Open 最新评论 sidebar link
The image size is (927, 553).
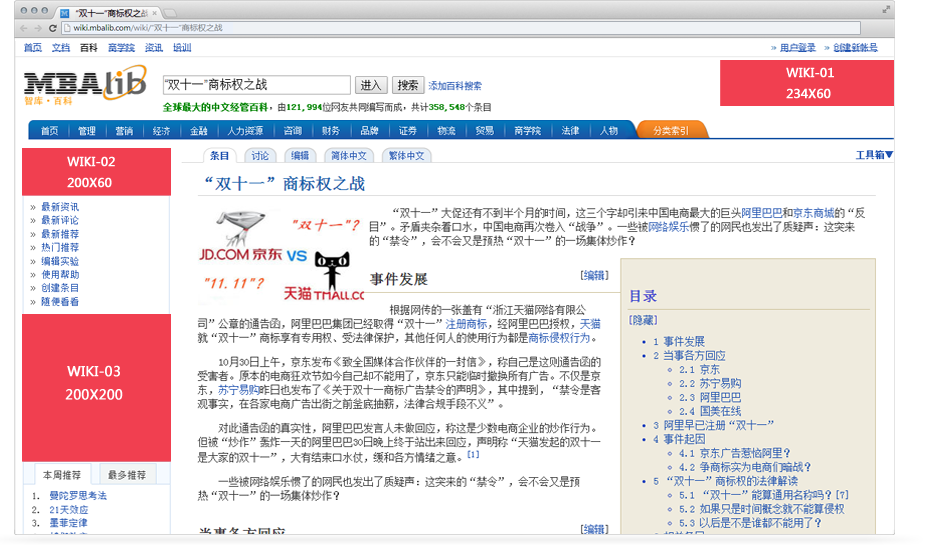(x=60, y=220)
